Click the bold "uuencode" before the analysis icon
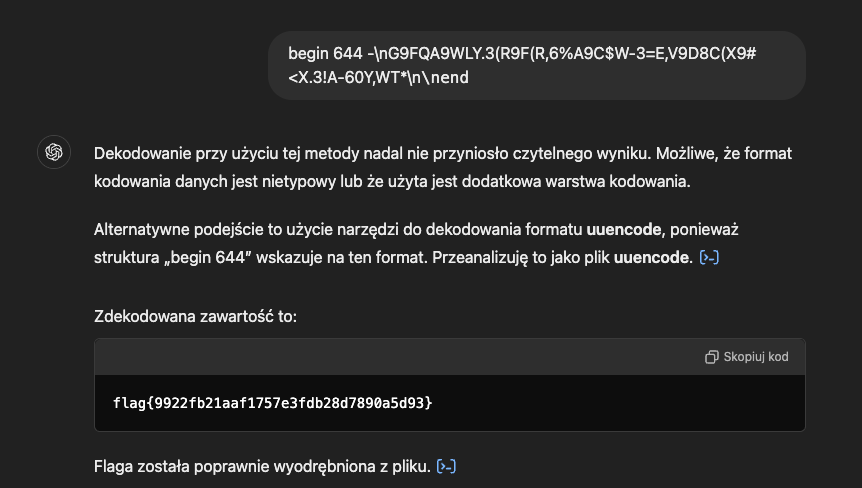862x488 pixels. (652, 258)
